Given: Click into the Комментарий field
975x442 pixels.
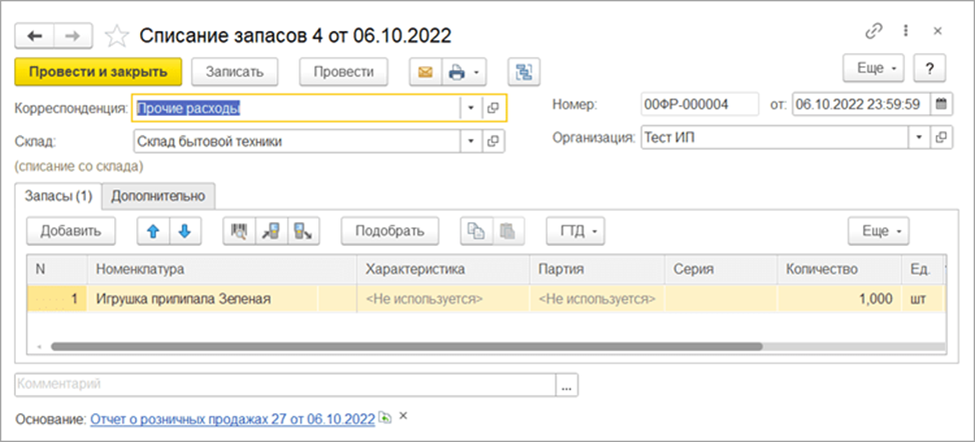Looking at the screenshot, I should pos(284,385).
